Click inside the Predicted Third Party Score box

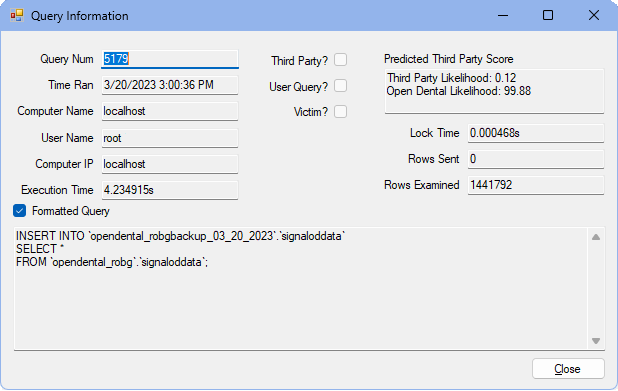coord(494,91)
